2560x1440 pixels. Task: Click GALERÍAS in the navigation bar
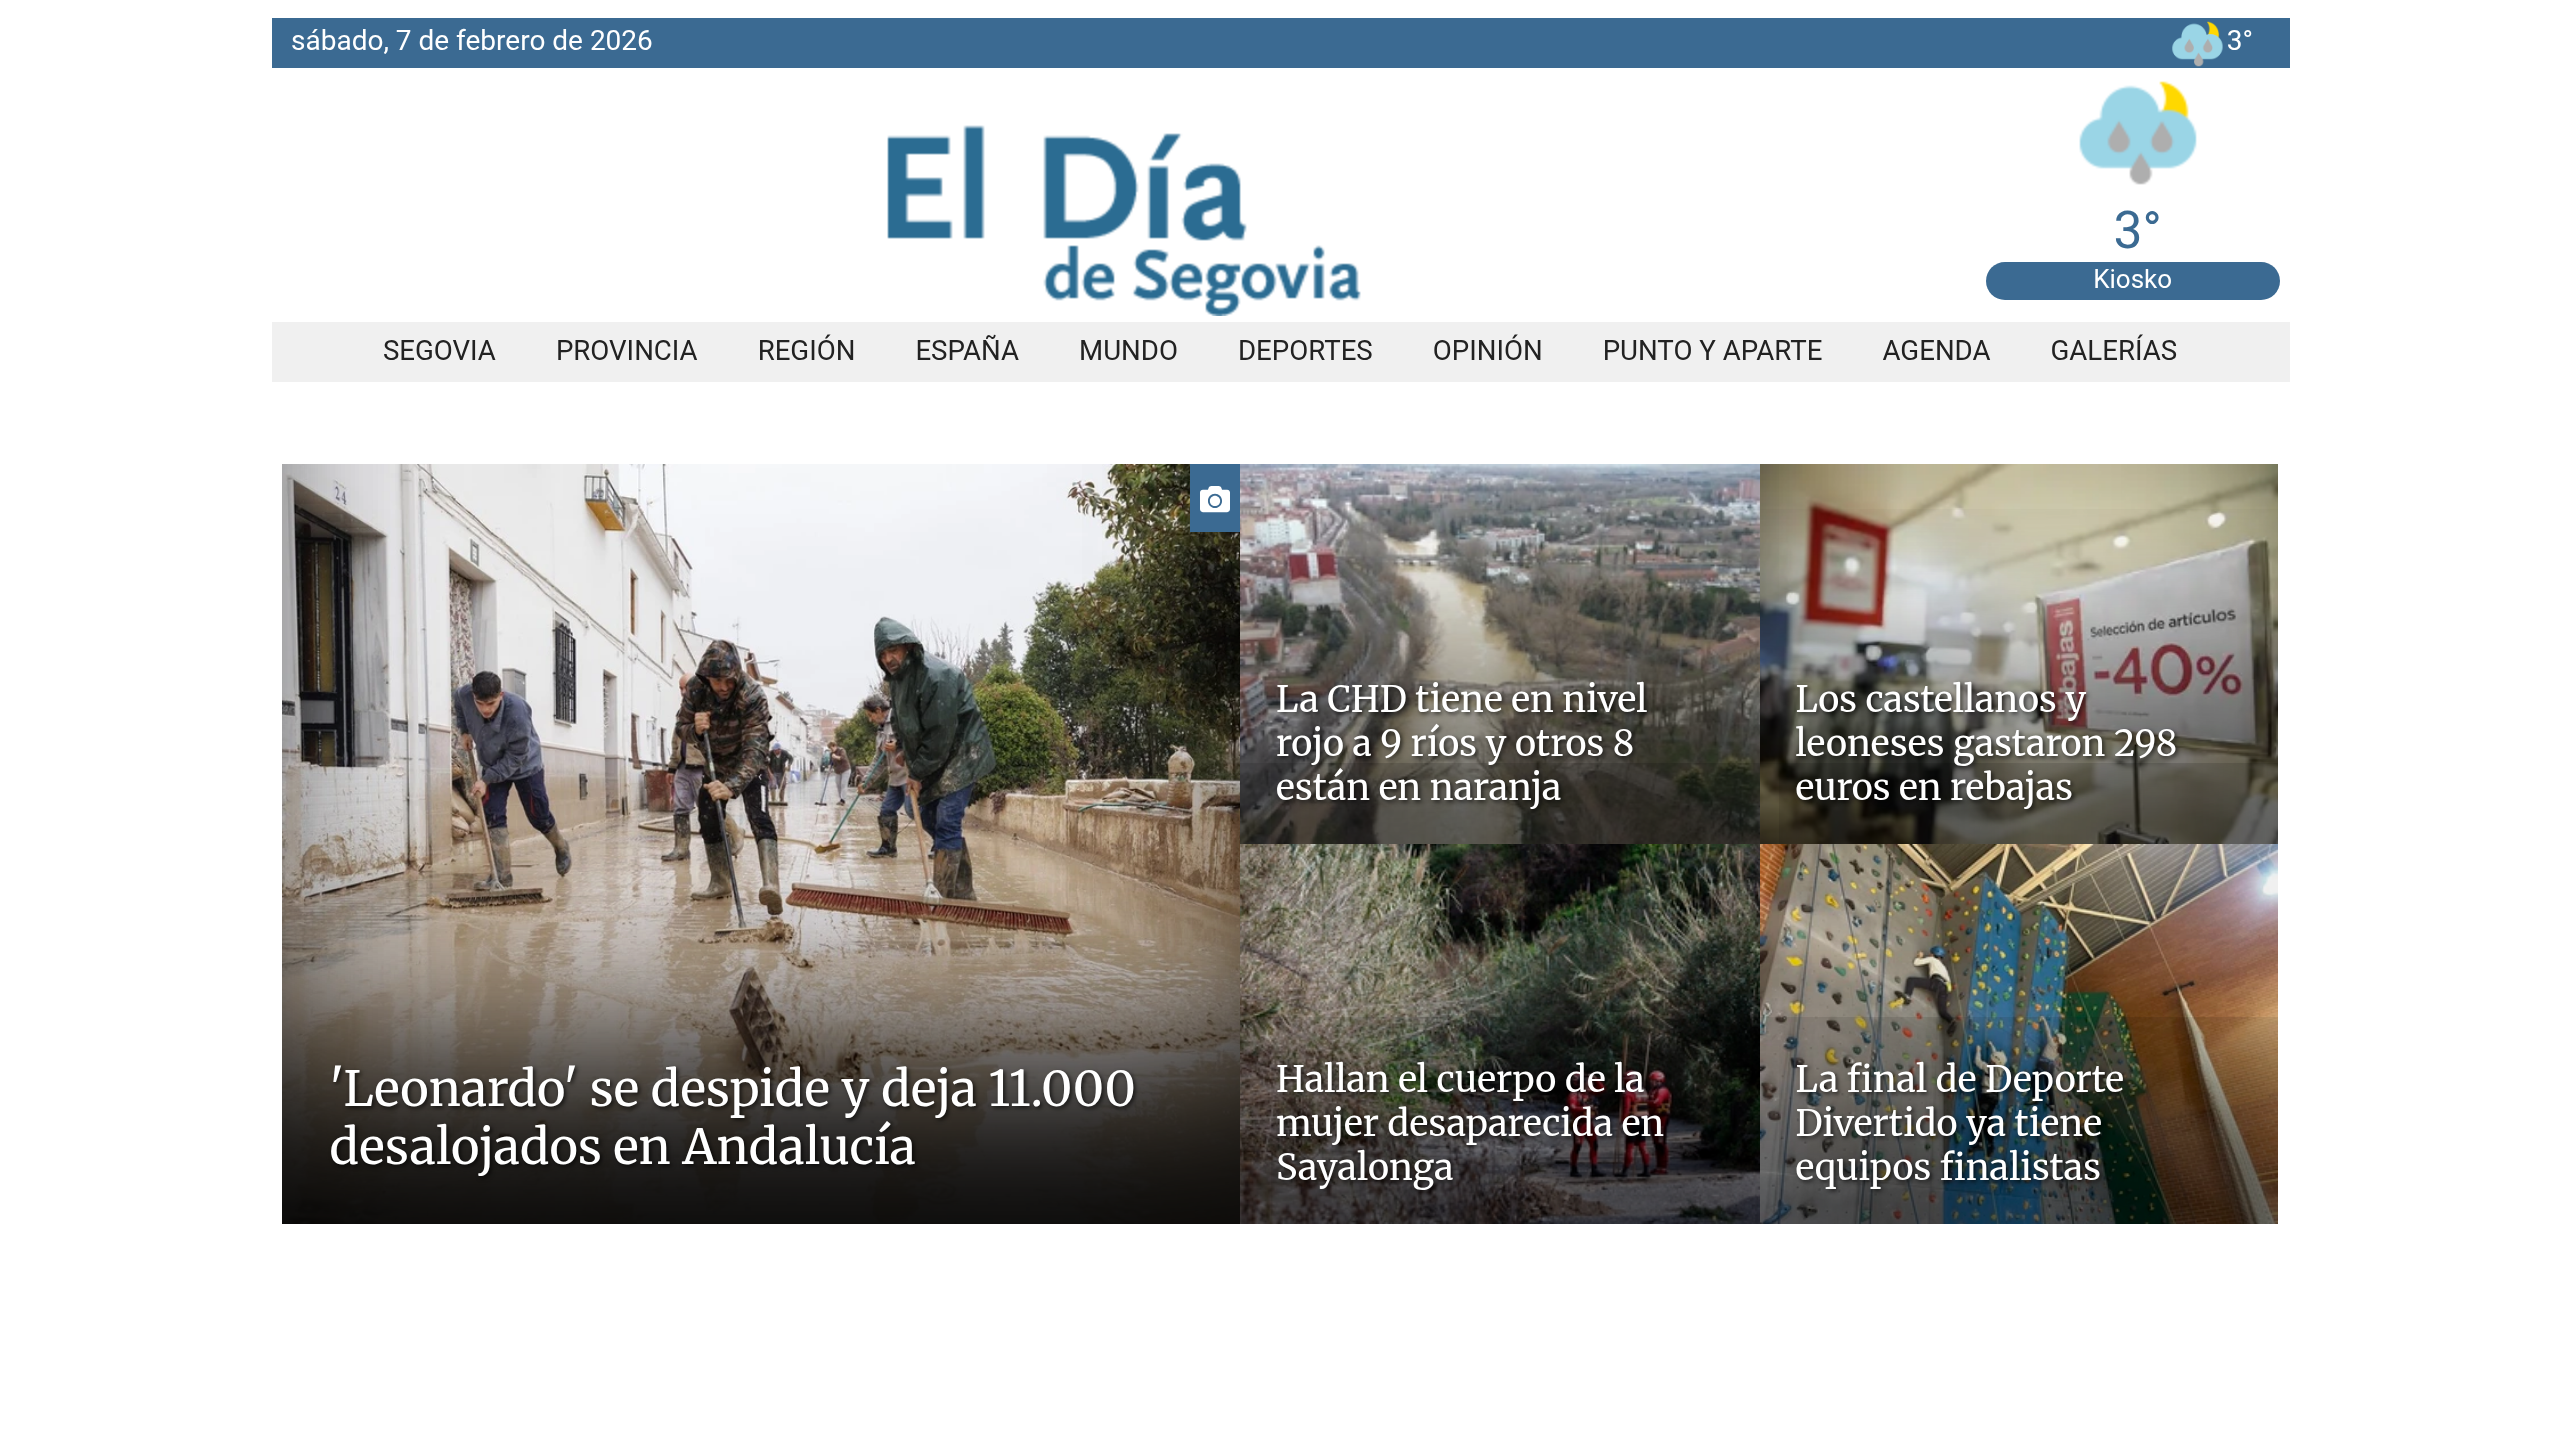[2113, 351]
